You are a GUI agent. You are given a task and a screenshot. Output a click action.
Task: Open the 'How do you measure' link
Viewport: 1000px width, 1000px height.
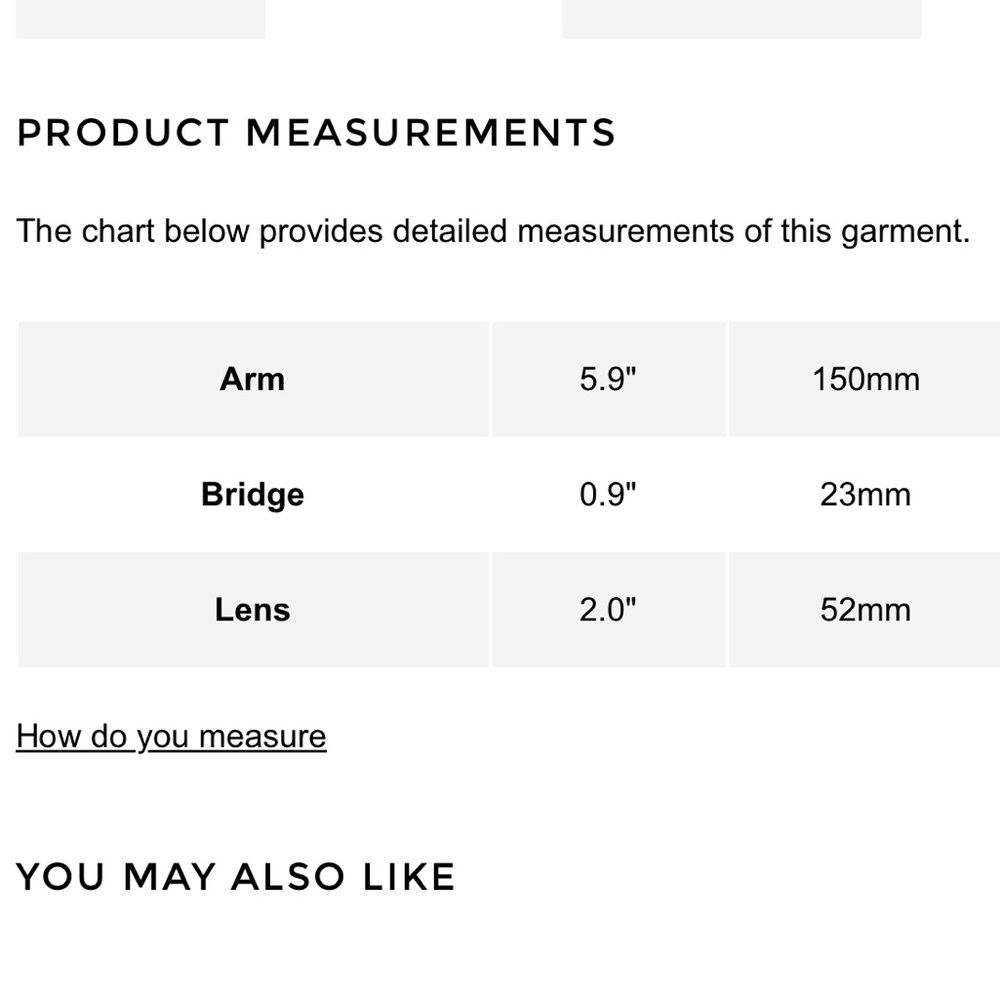(x=171, y=737)
